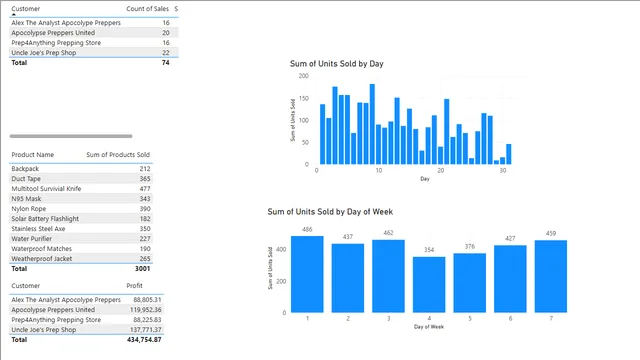Screen dimensions: 640x360
Task: Click the total value 74
Action: click(165, 62)
